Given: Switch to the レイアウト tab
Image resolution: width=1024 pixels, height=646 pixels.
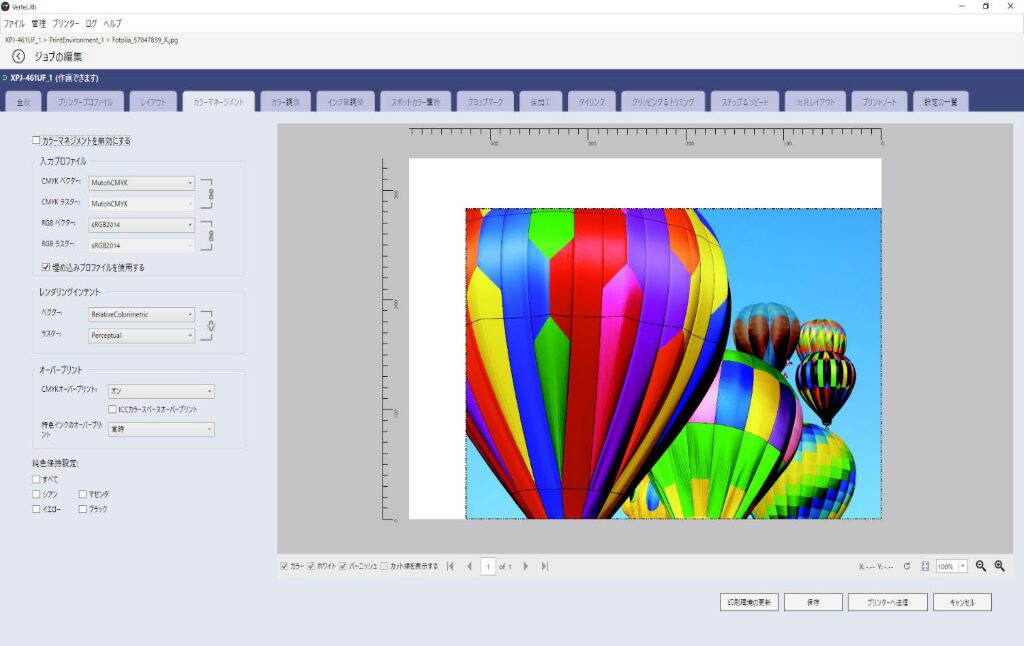Looking at the screenshot, I should 153,102.
